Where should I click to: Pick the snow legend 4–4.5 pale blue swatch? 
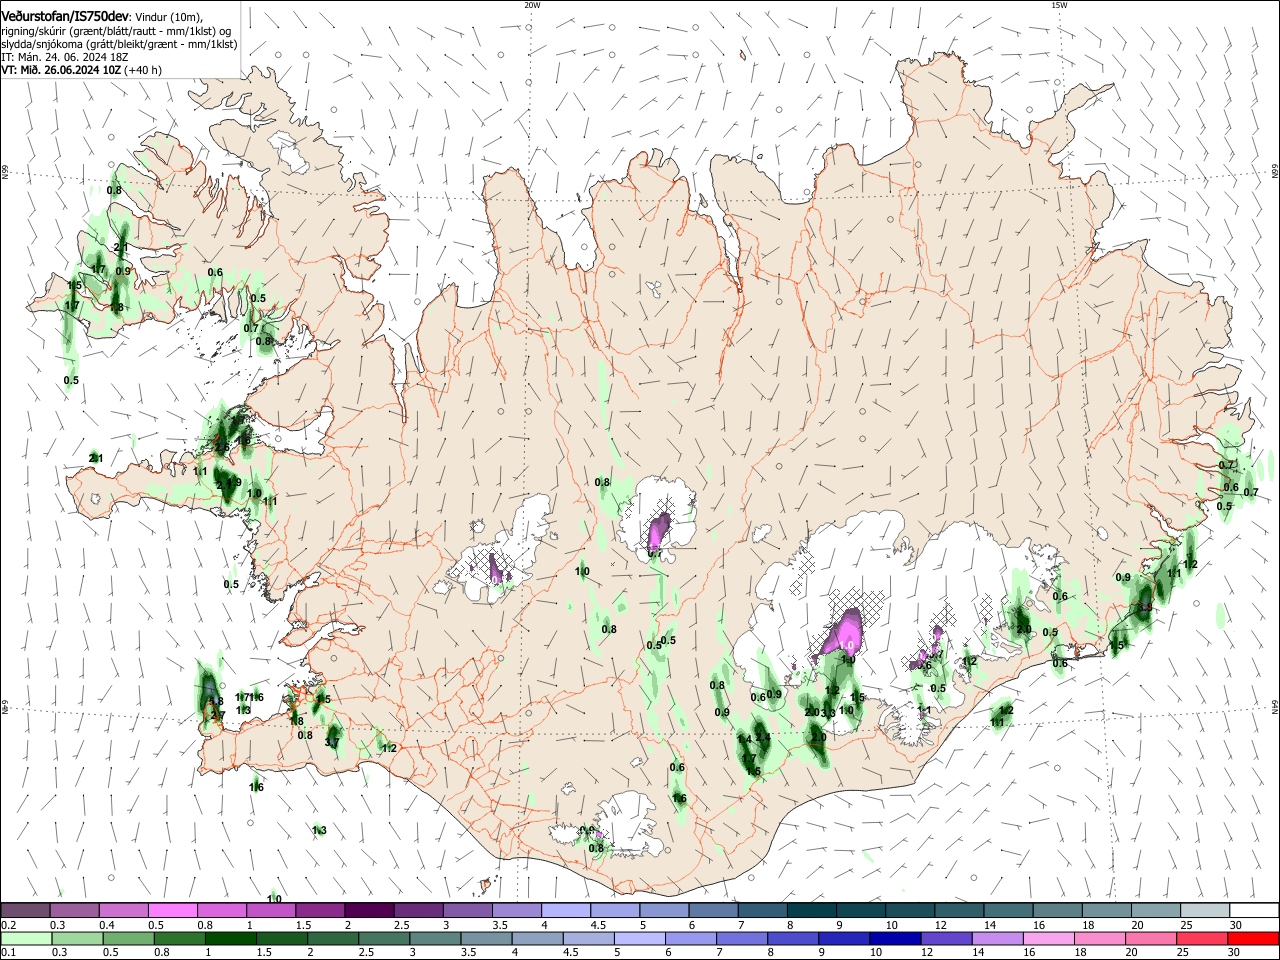(x=566, y=910)
